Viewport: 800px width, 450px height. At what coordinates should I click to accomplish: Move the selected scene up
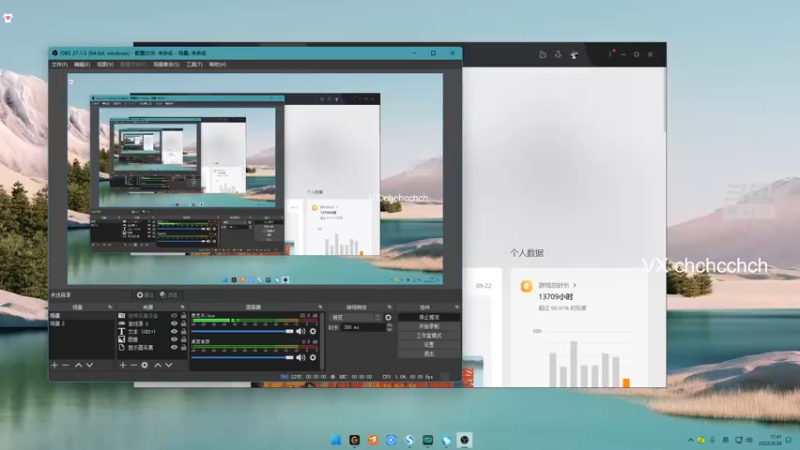point(79,365)
